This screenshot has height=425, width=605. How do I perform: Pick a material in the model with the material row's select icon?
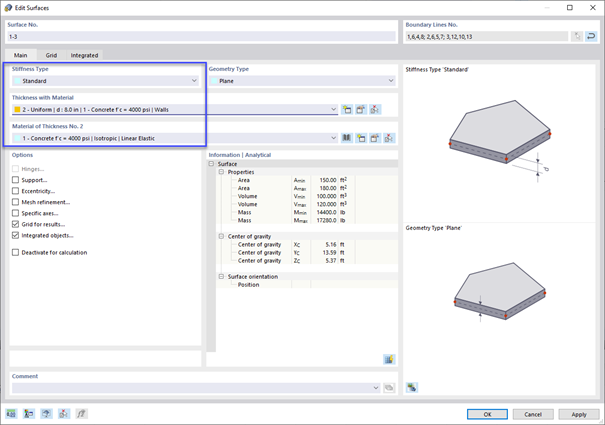point(389,138)
